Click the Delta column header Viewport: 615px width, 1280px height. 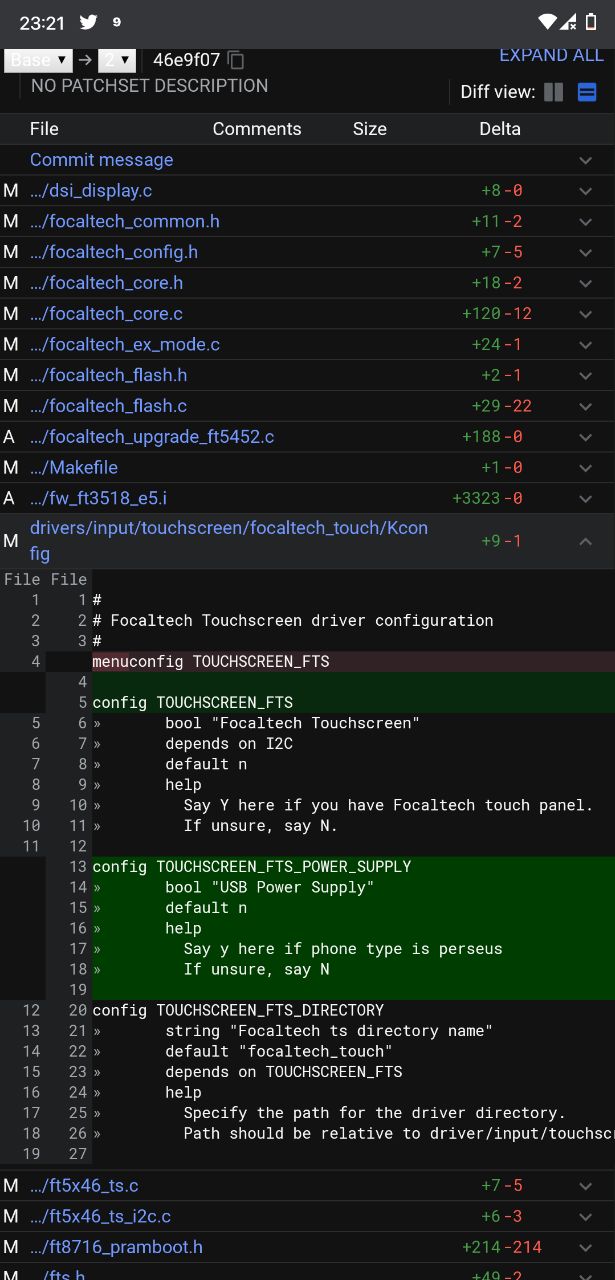point(500,129)
